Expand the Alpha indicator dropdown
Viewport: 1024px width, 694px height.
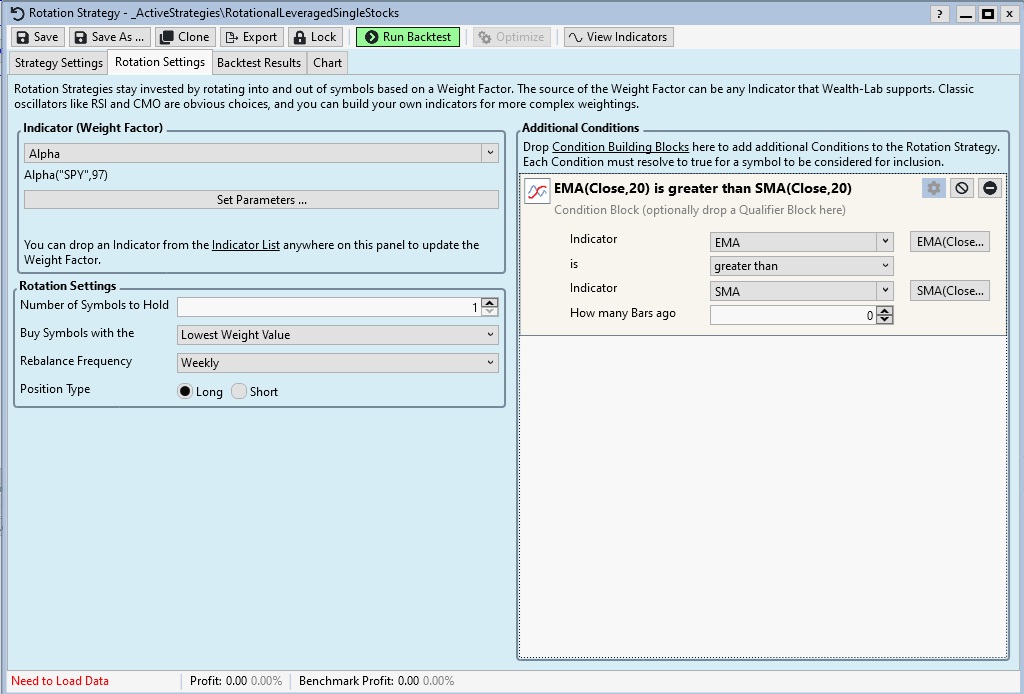click(x=489, y=154)
